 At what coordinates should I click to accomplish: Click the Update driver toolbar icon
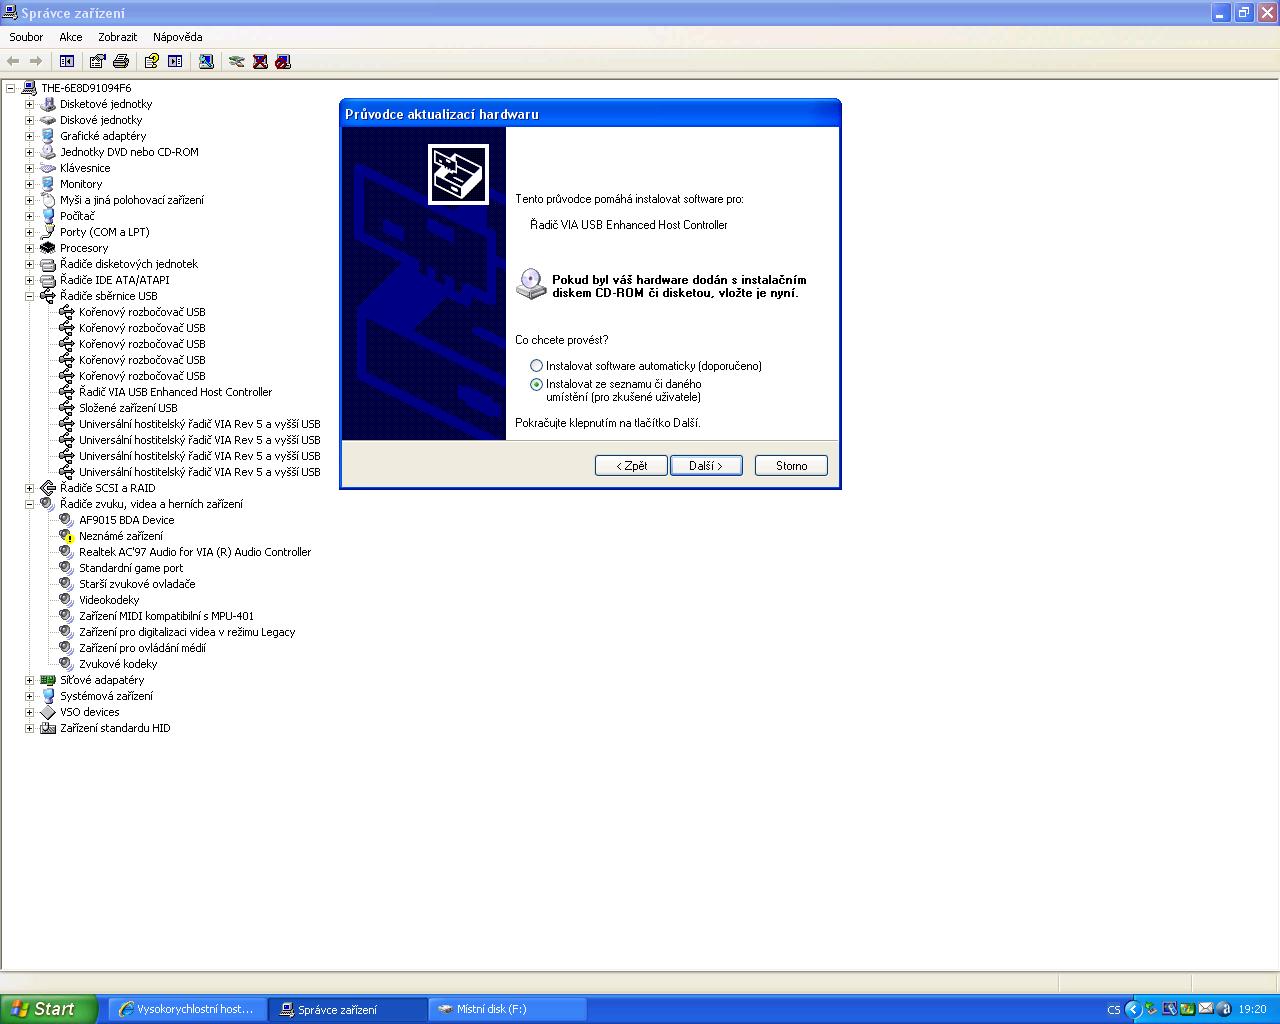pyautogui.click(x=237, y=61)
